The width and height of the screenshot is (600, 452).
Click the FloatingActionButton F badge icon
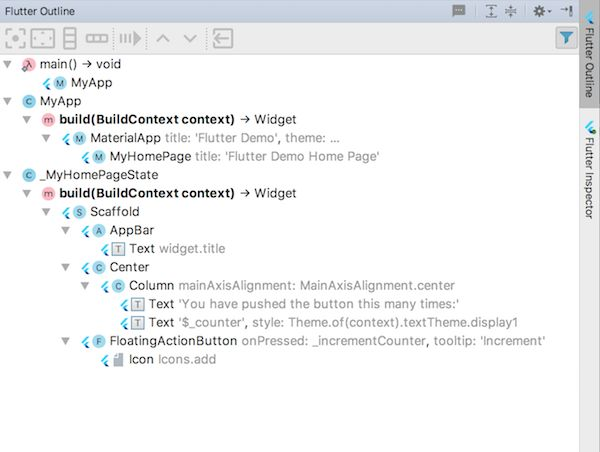point(99,341)
